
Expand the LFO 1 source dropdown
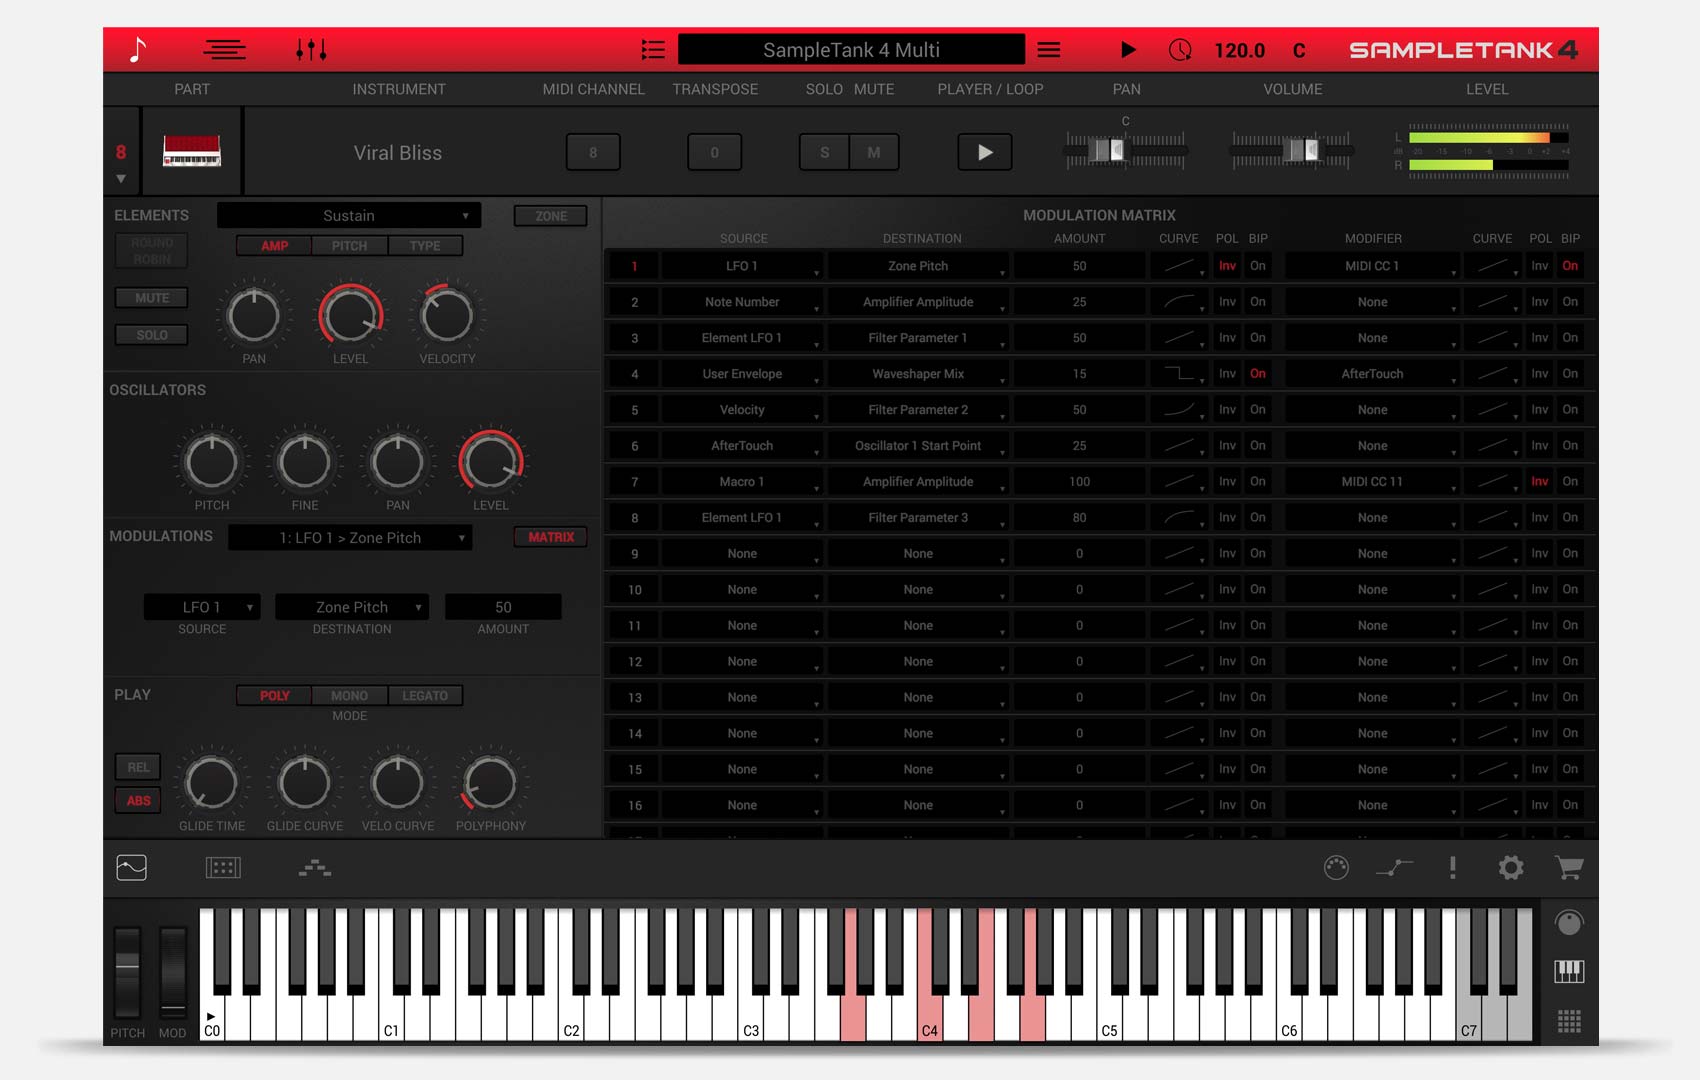pos(202,607)
